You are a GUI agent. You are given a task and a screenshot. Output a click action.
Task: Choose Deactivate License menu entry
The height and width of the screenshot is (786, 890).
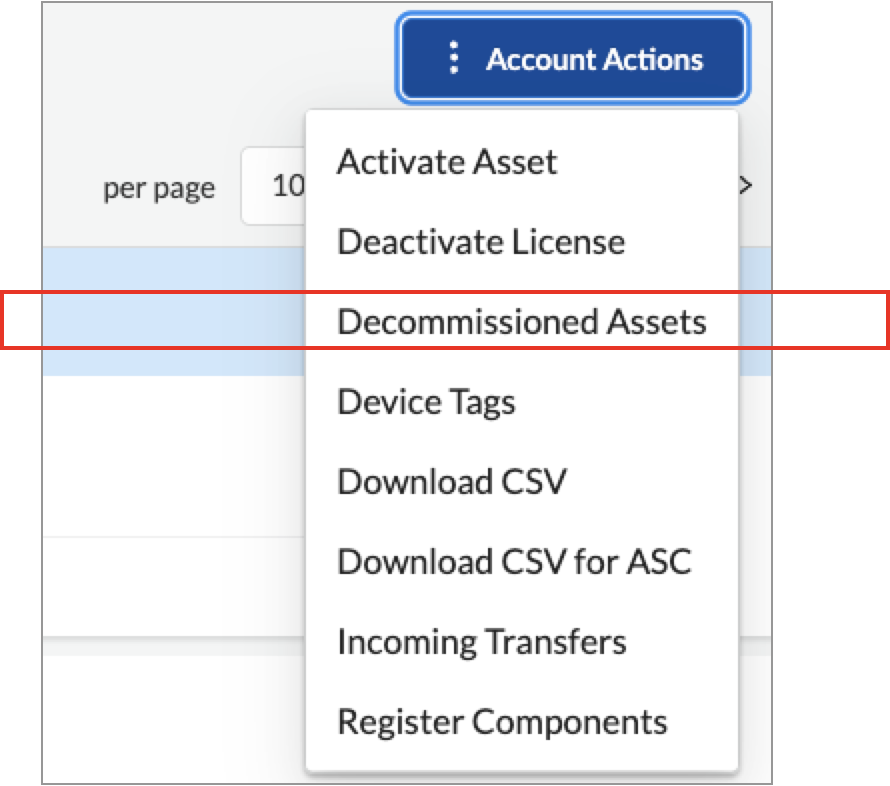480,242
